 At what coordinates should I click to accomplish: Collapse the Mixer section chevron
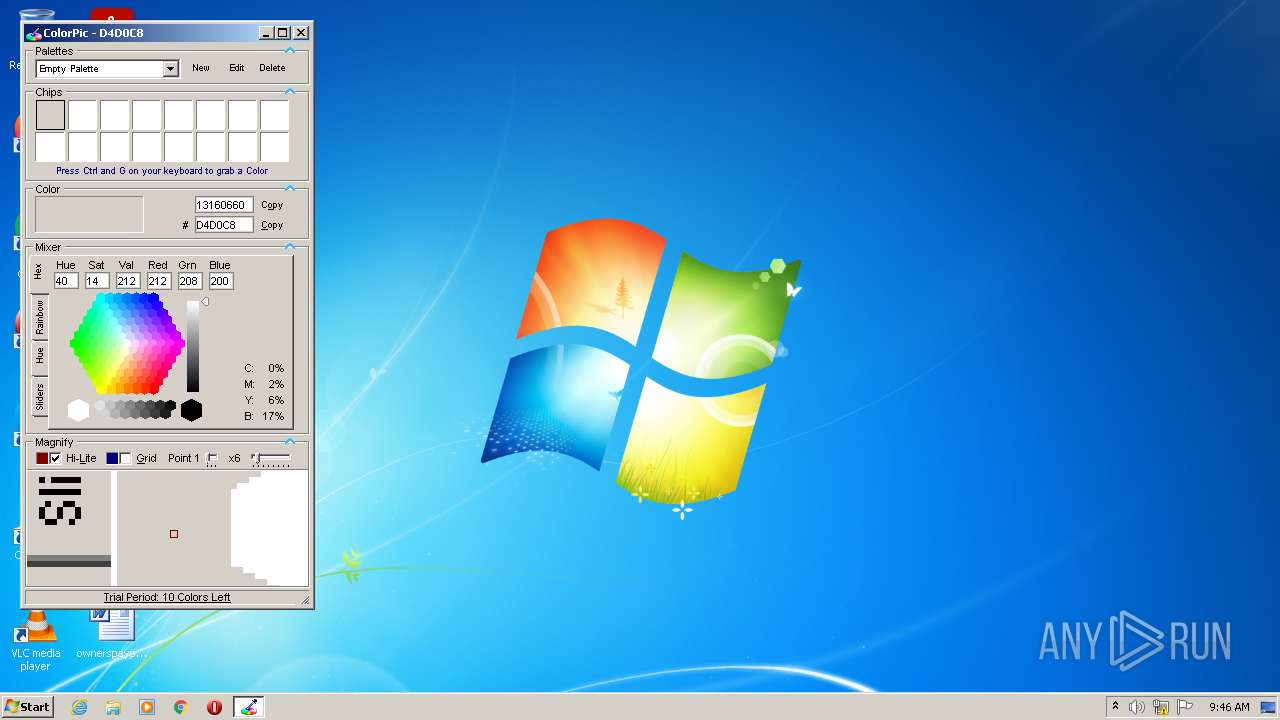(290, 246)
